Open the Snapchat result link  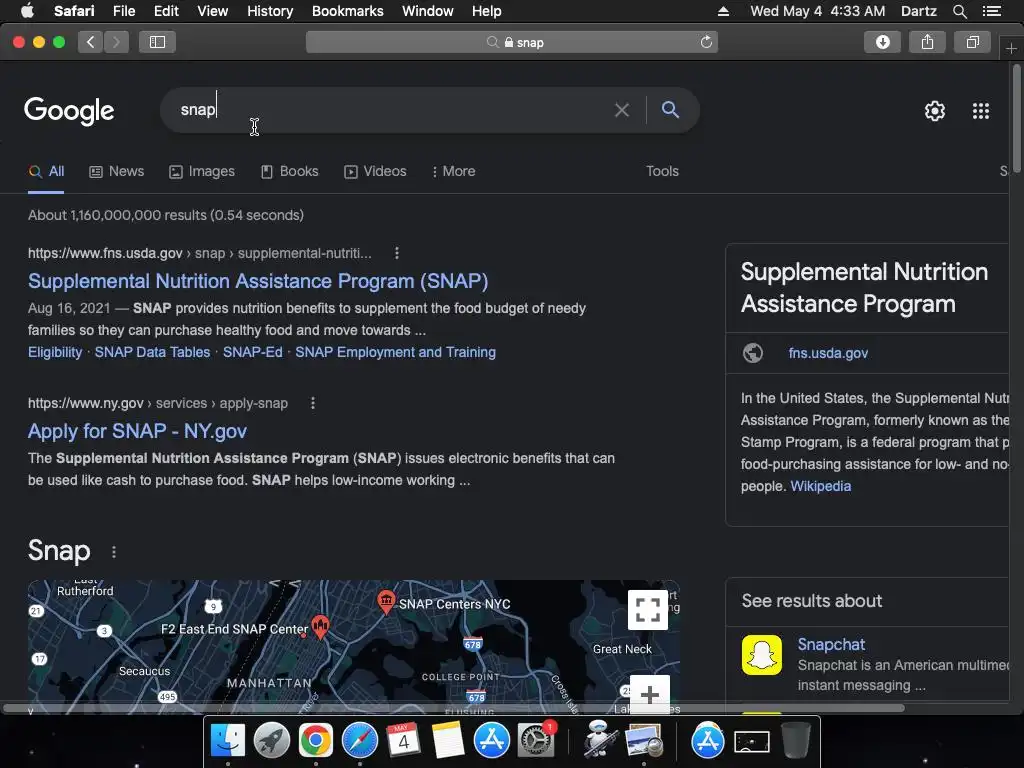click(831, 645)
